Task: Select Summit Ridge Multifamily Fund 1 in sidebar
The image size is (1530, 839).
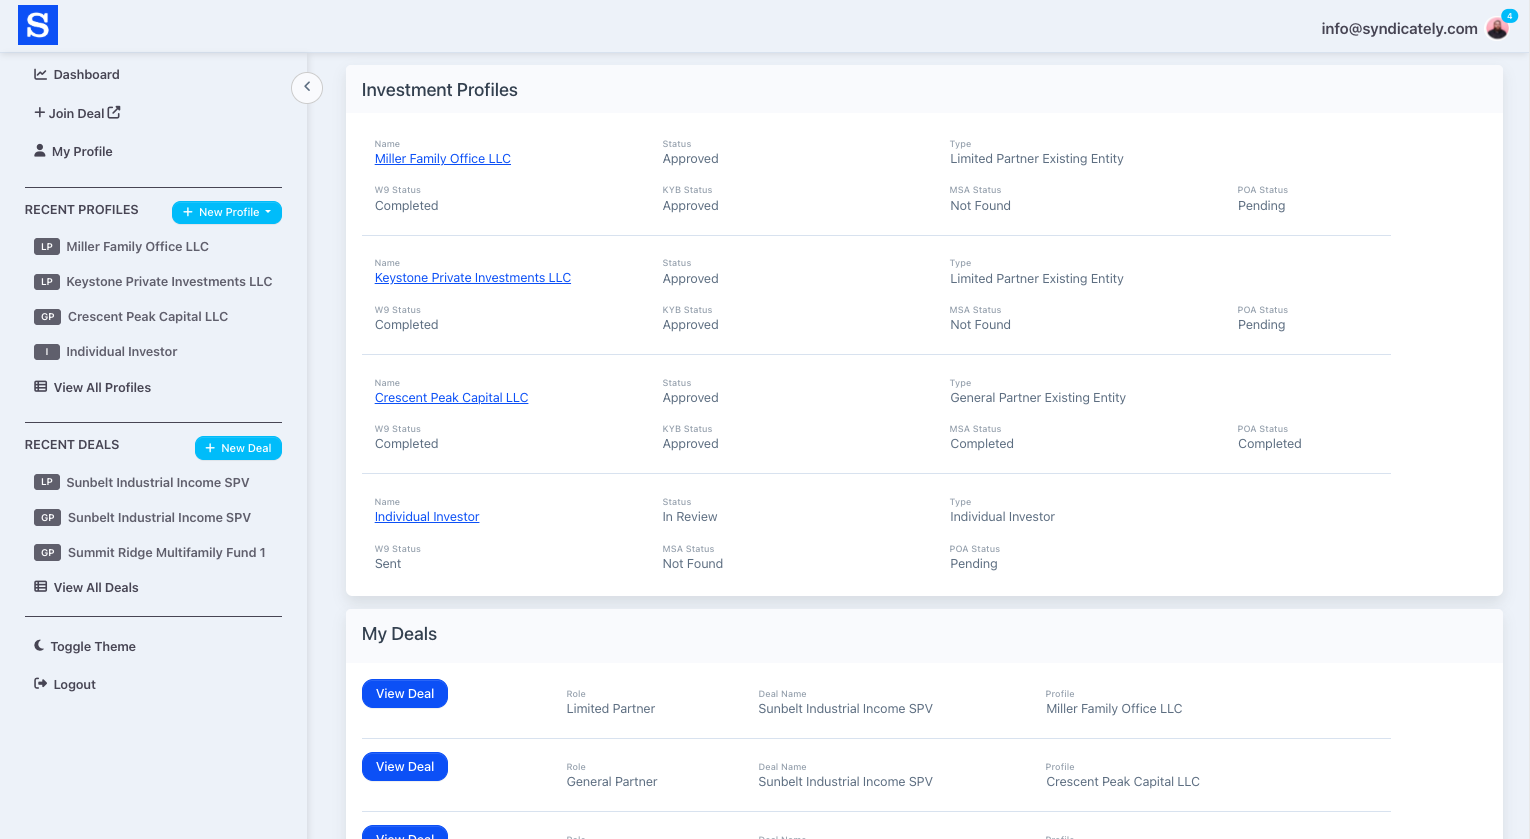Action: [x=166, y=553]
